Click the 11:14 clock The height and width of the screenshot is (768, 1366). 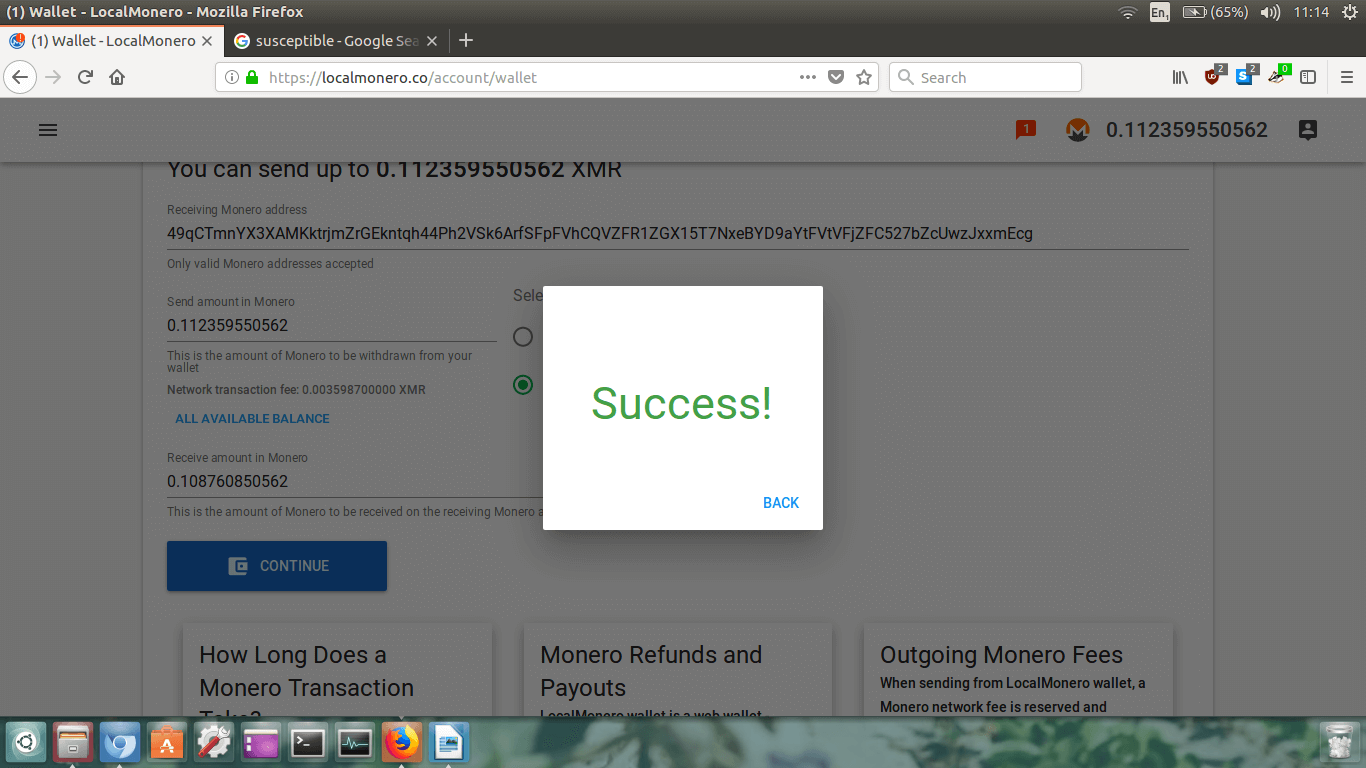[x=1311, y=12]
